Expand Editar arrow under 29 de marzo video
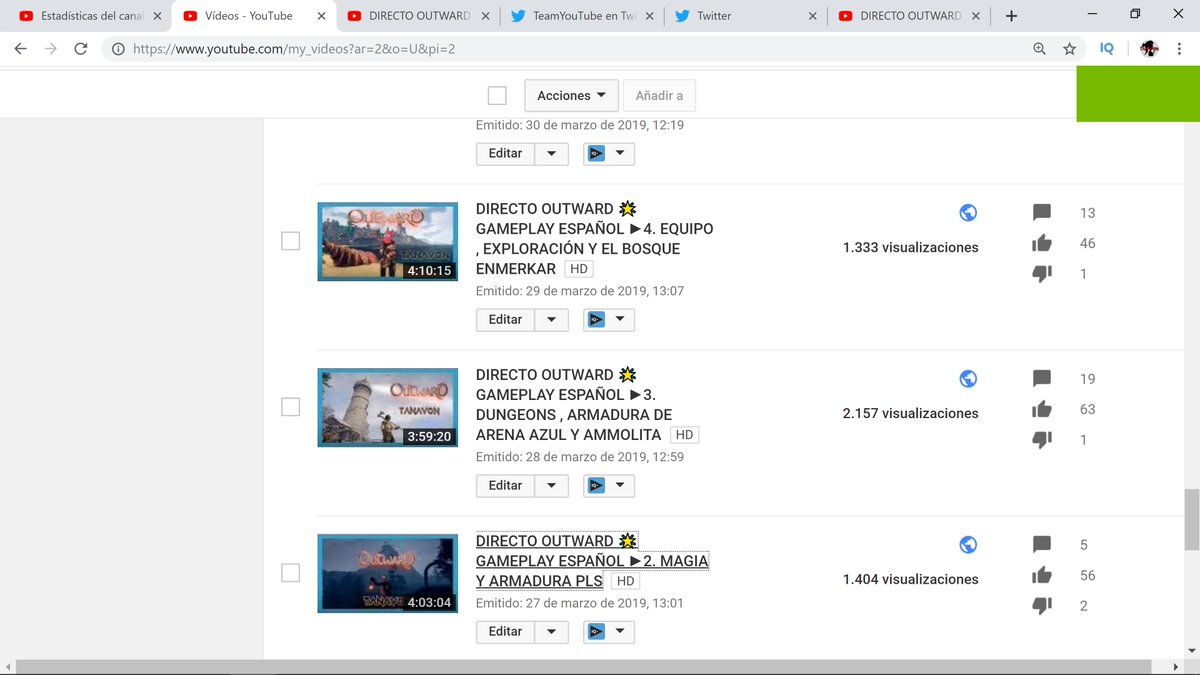The width and height of the screenshot is (1200, 675). click(x=551, y=320)
